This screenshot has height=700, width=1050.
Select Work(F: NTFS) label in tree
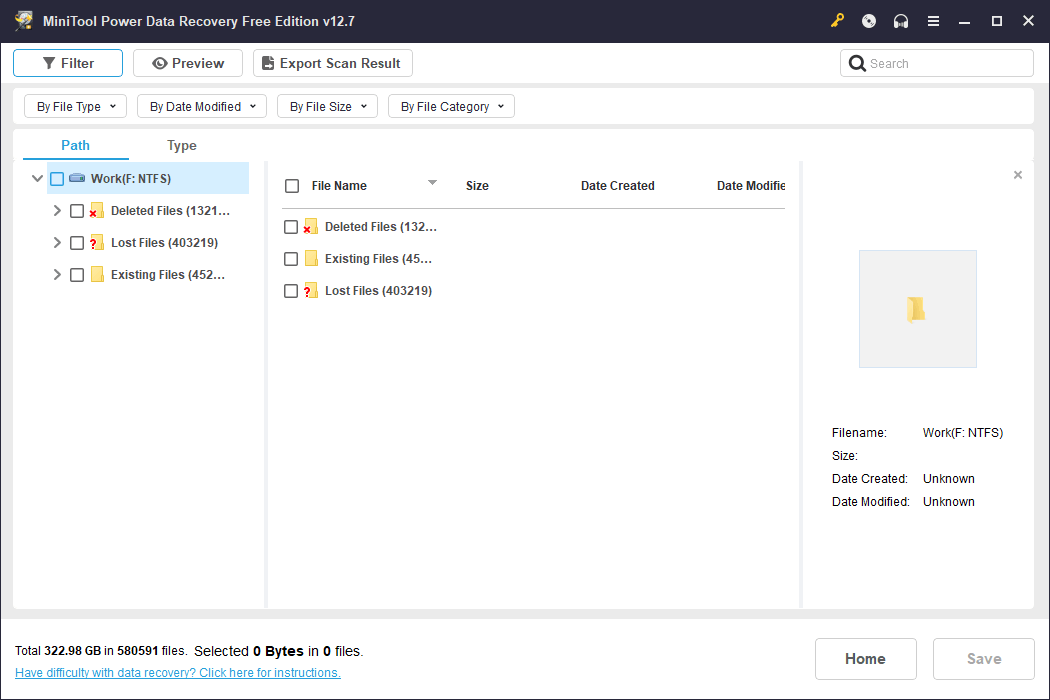click(x=131, y=179)
